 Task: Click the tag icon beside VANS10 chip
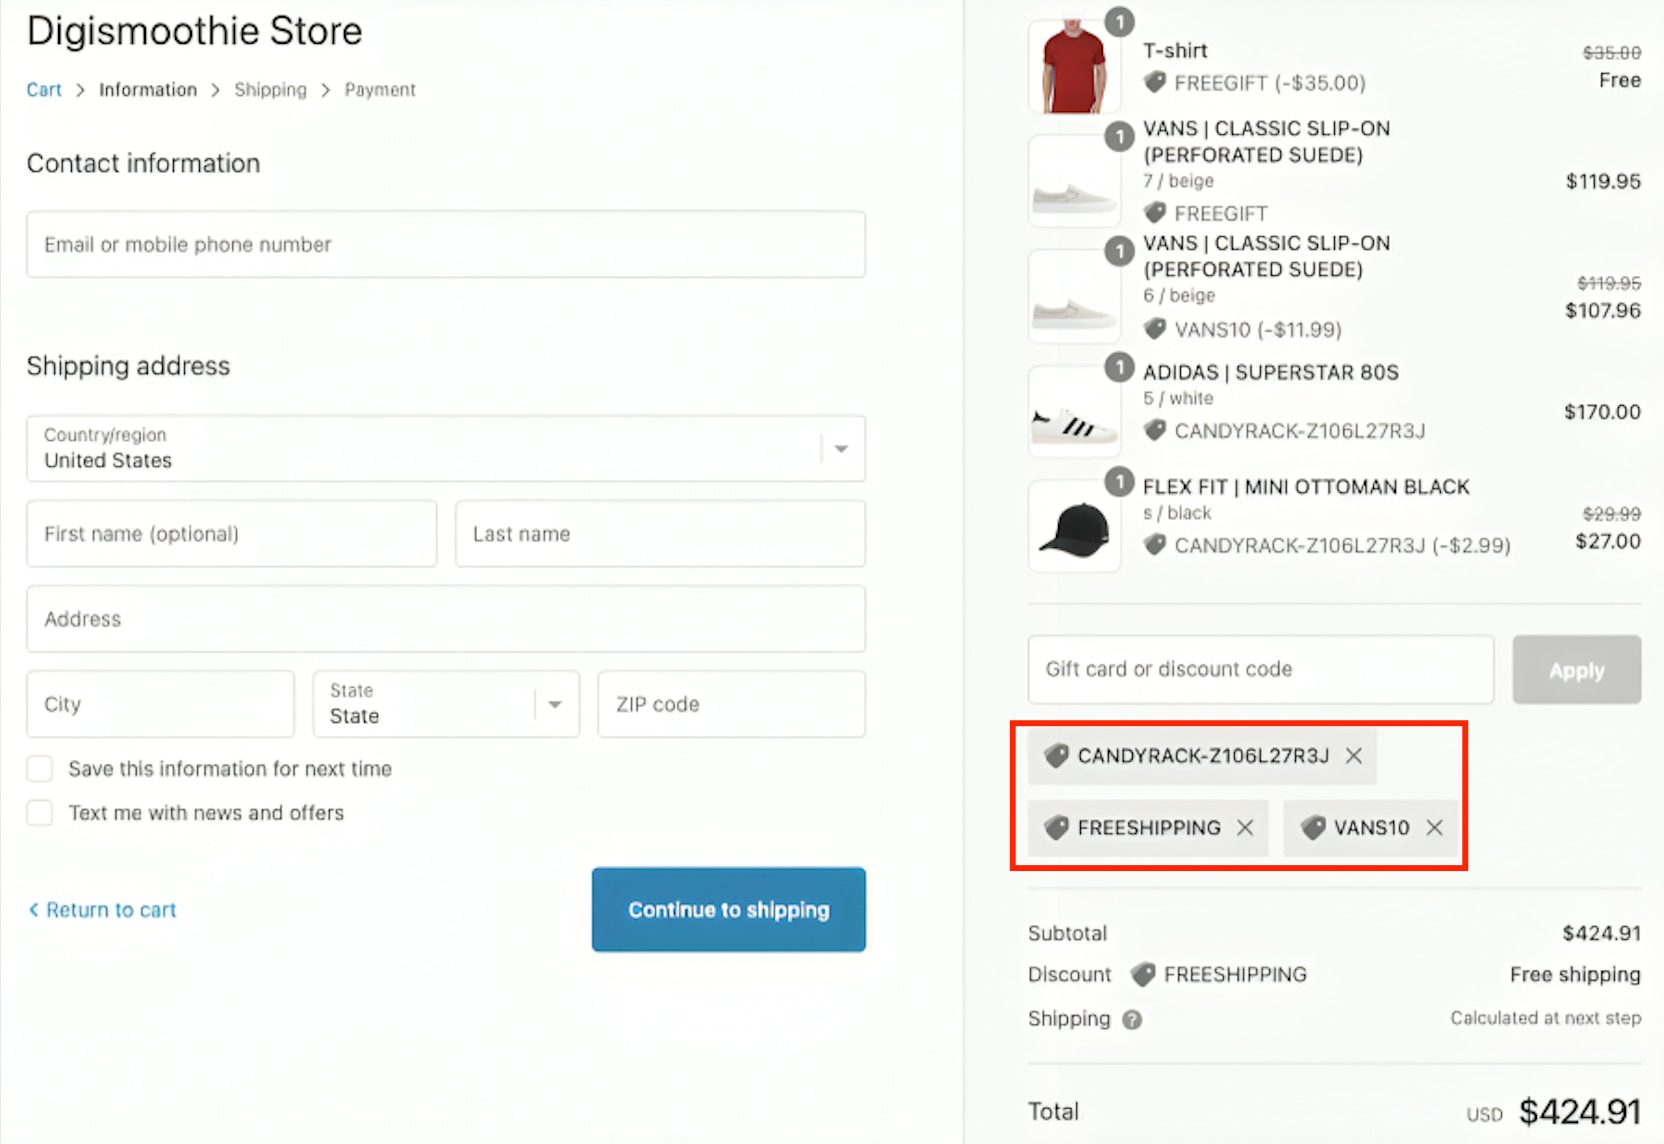coord(1313,828)
